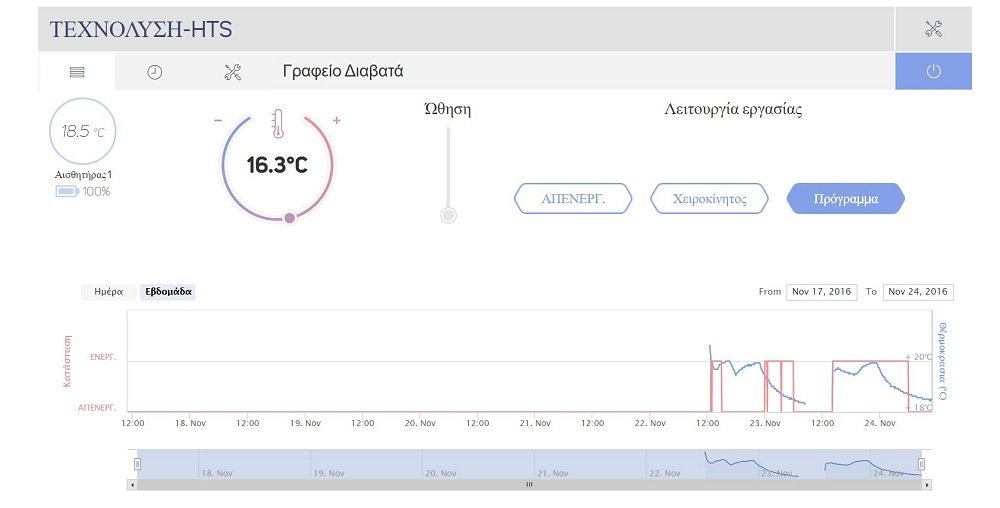Select the Πρόγραμμα mode button
This screenshot has height=508, width=1000.
tap(846, 199)
